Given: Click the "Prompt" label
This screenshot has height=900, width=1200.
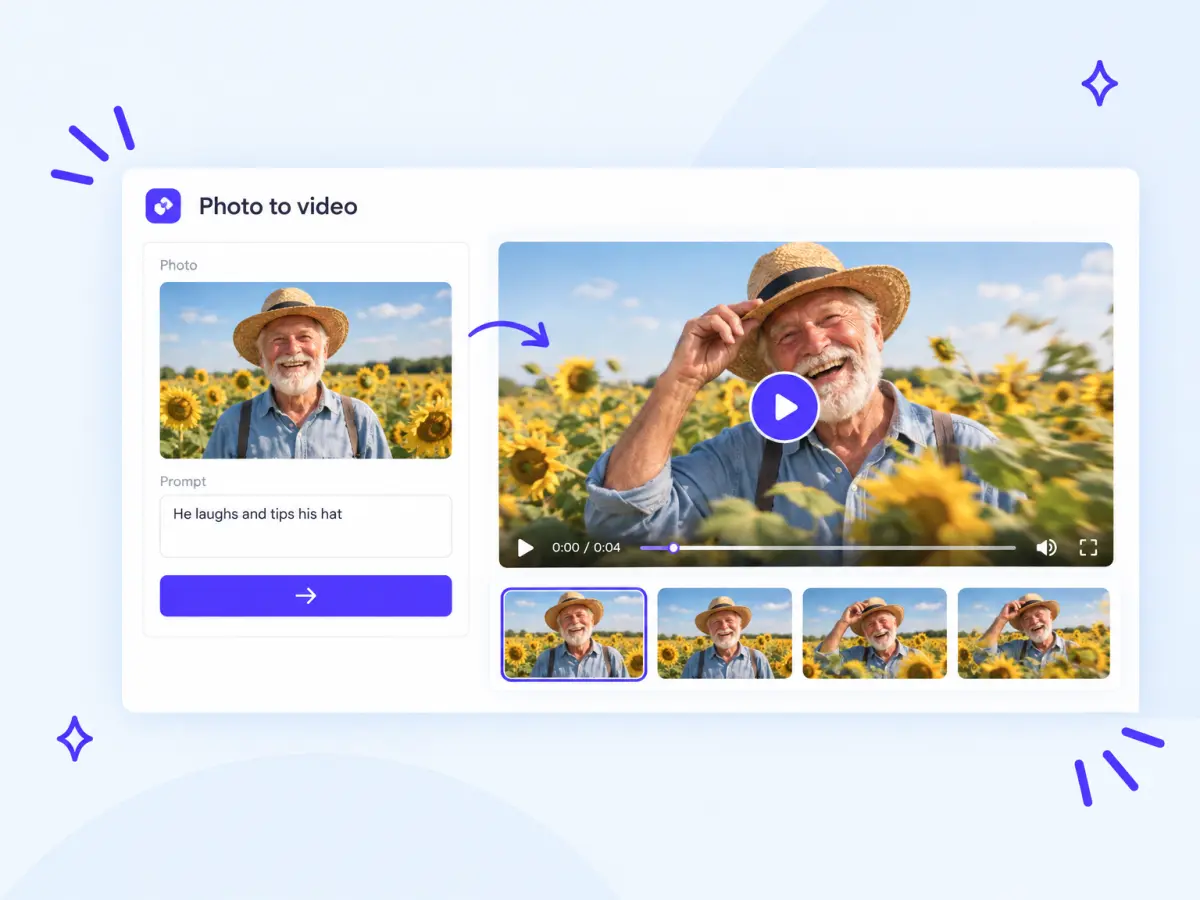Looking at the screenshot, I should (x=183, y=481).
